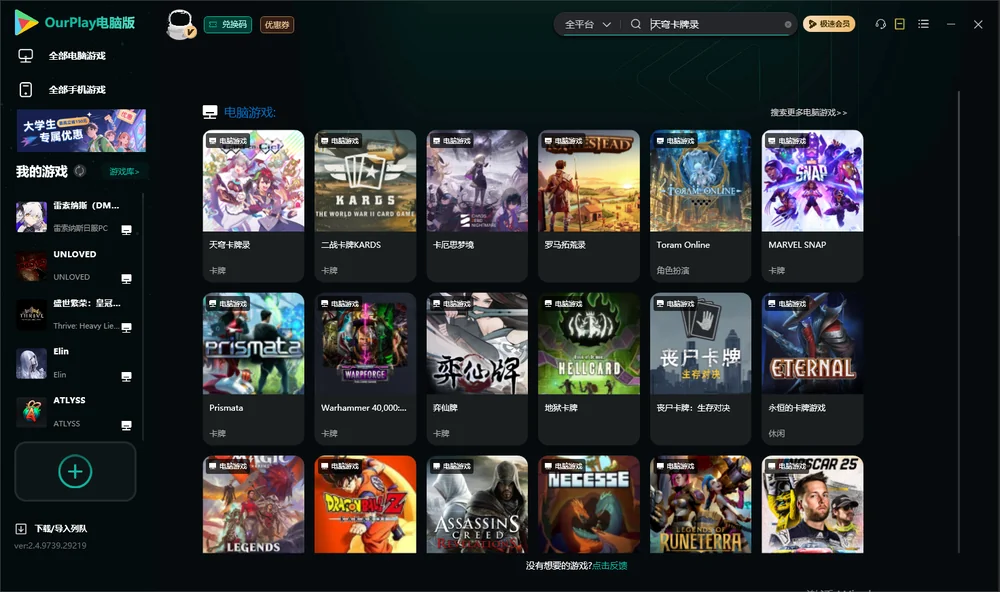The image size is (1000, 592).
Task: Click 角色扮演 genre tag under Toram Online
Action: tap(673, 270)
